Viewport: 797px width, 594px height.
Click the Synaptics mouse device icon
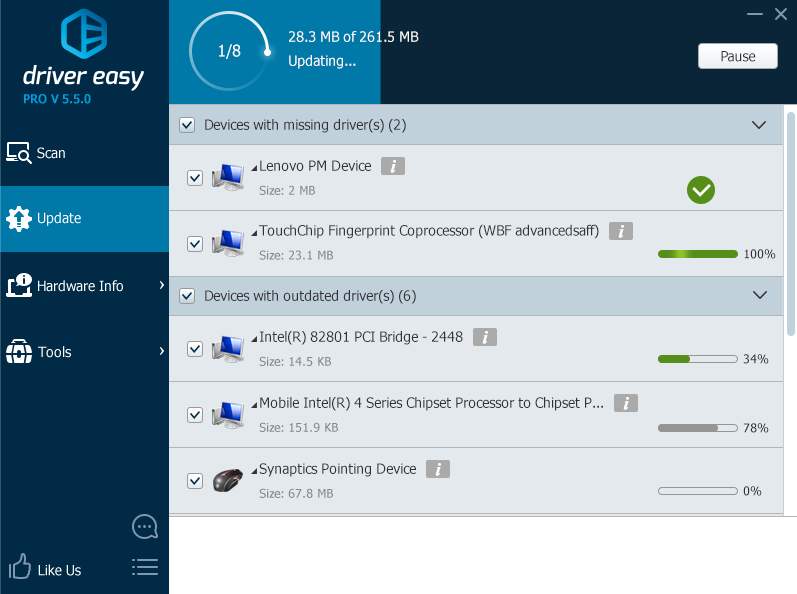pyautogui.click(x=228, y=480)
